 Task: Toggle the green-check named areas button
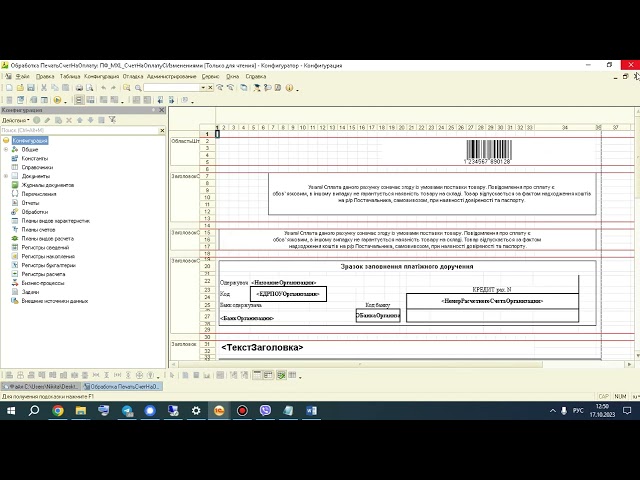[281, 375]
